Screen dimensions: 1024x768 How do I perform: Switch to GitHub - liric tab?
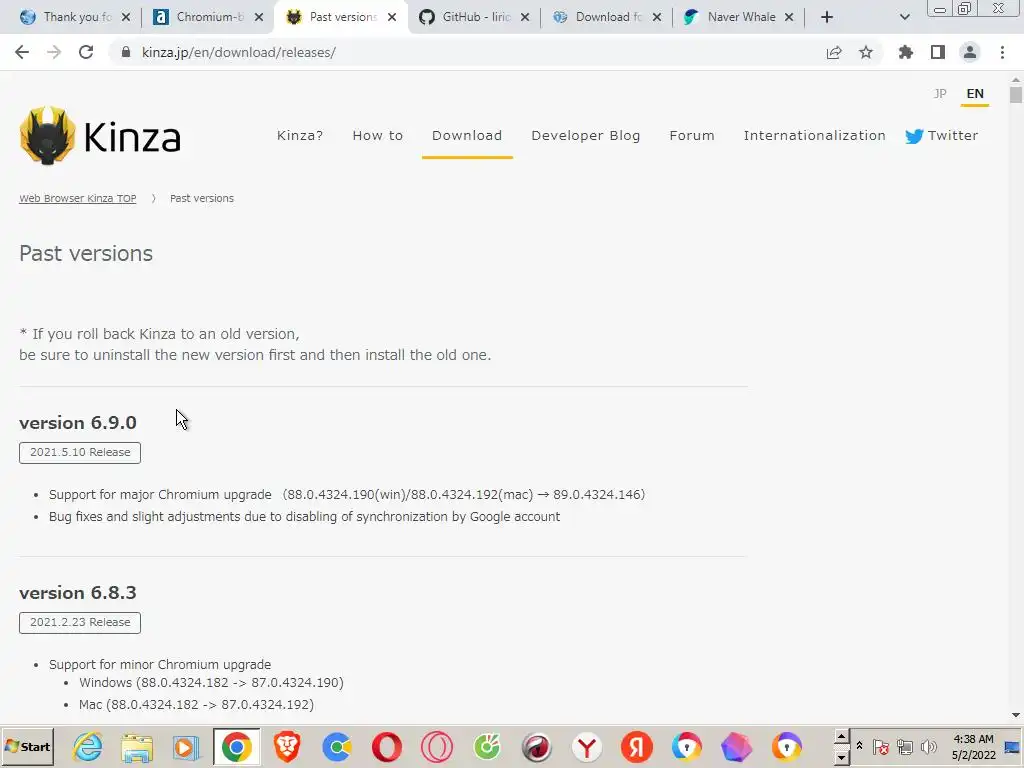coord(476,17)
